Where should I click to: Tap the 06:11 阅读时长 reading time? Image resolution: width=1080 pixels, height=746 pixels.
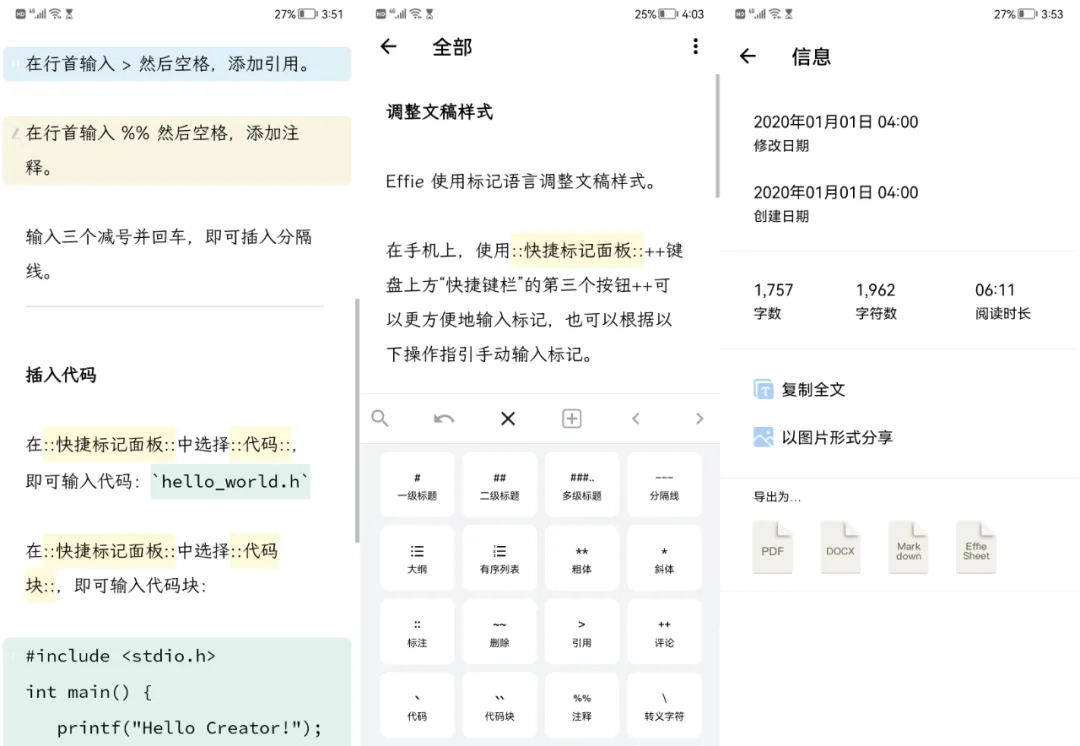click(1002, 300)
